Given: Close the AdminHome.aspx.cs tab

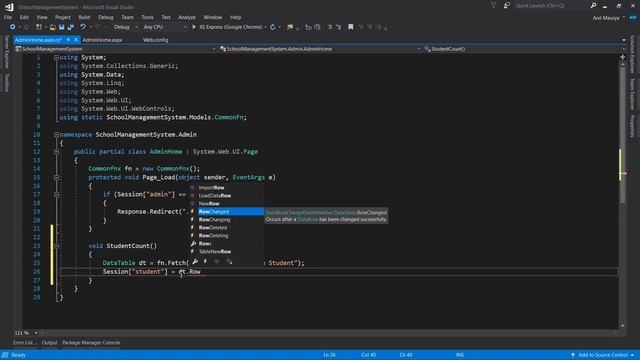Looking at the screenshot, I should (x=76, y=40).
